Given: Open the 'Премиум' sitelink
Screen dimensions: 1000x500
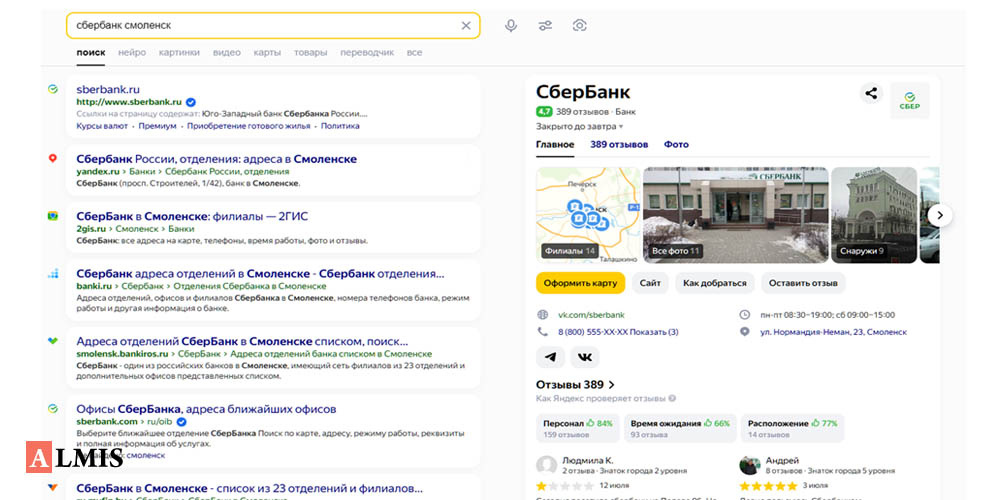Looking at the screenshot, I should pos(157,126).
